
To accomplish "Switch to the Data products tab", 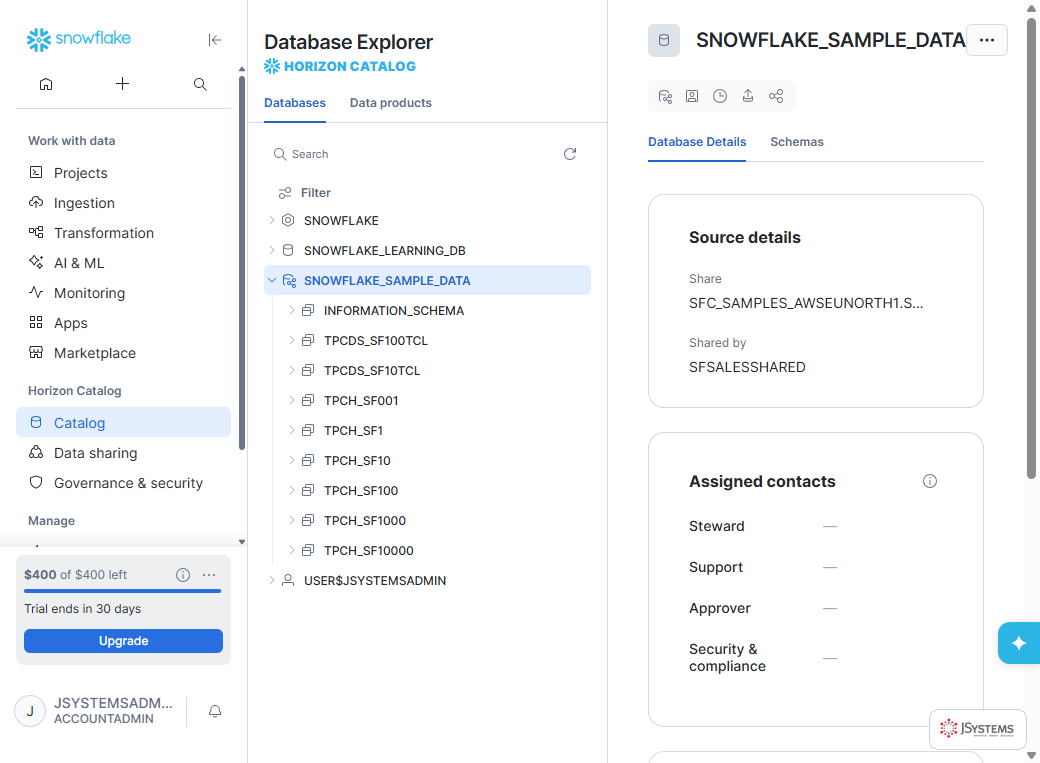I will tap(391, 103).
